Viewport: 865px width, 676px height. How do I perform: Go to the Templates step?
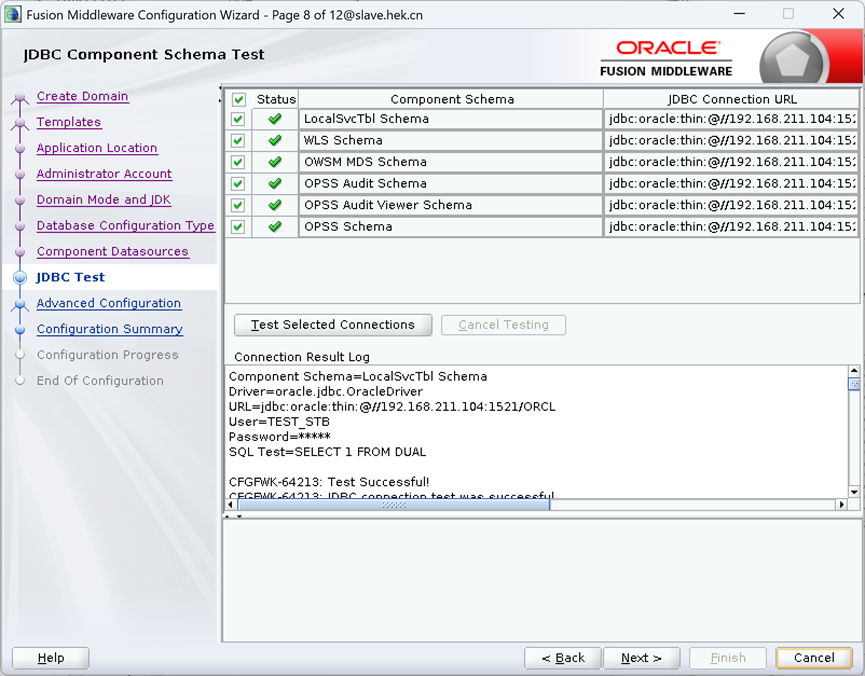pos(69,122)
